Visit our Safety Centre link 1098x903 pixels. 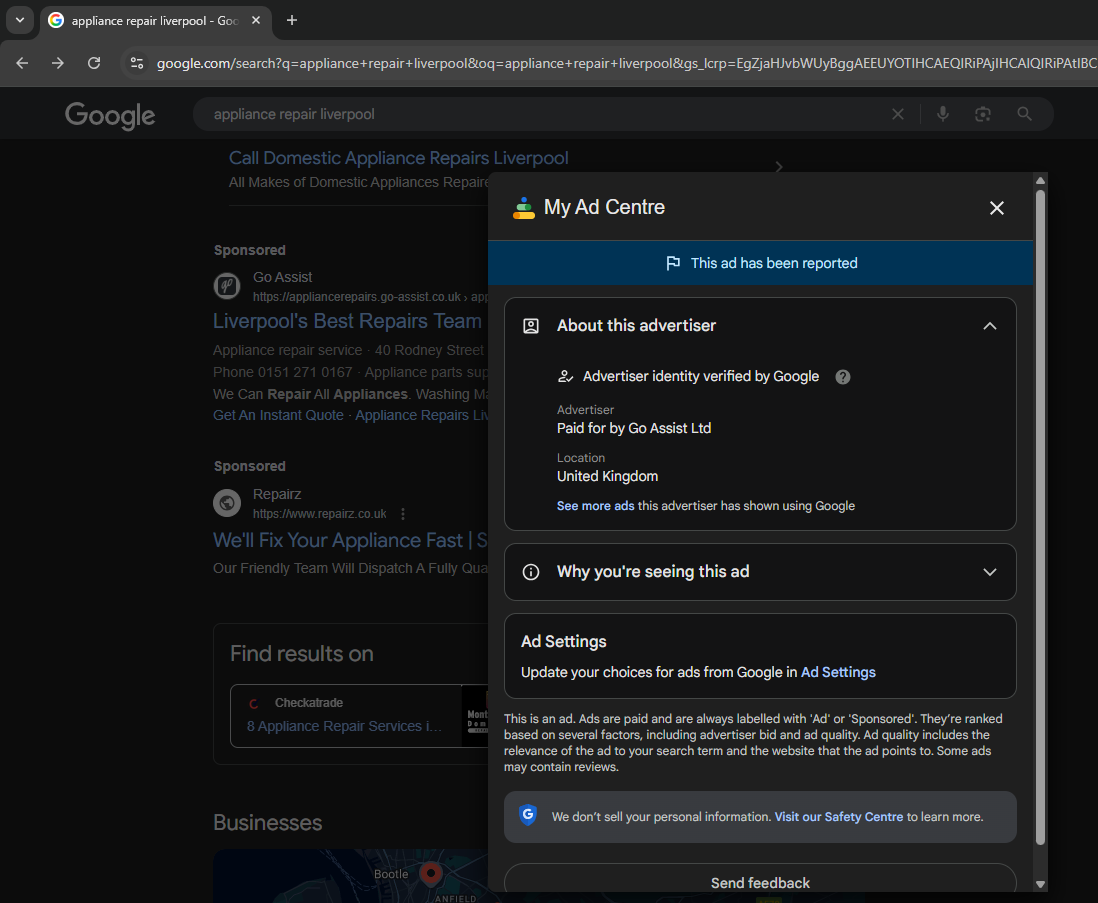tap(838, 817)
